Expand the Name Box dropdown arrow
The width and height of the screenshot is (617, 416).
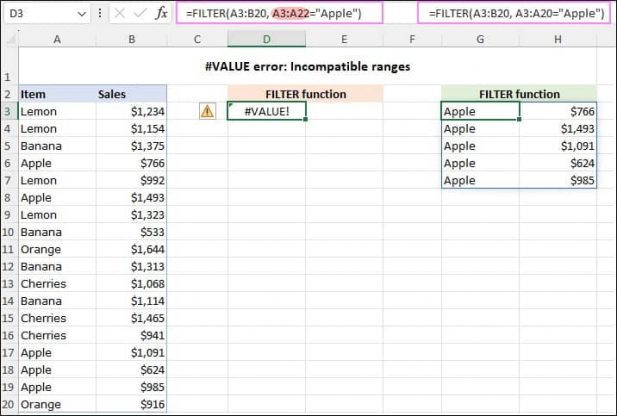[82, 14]
